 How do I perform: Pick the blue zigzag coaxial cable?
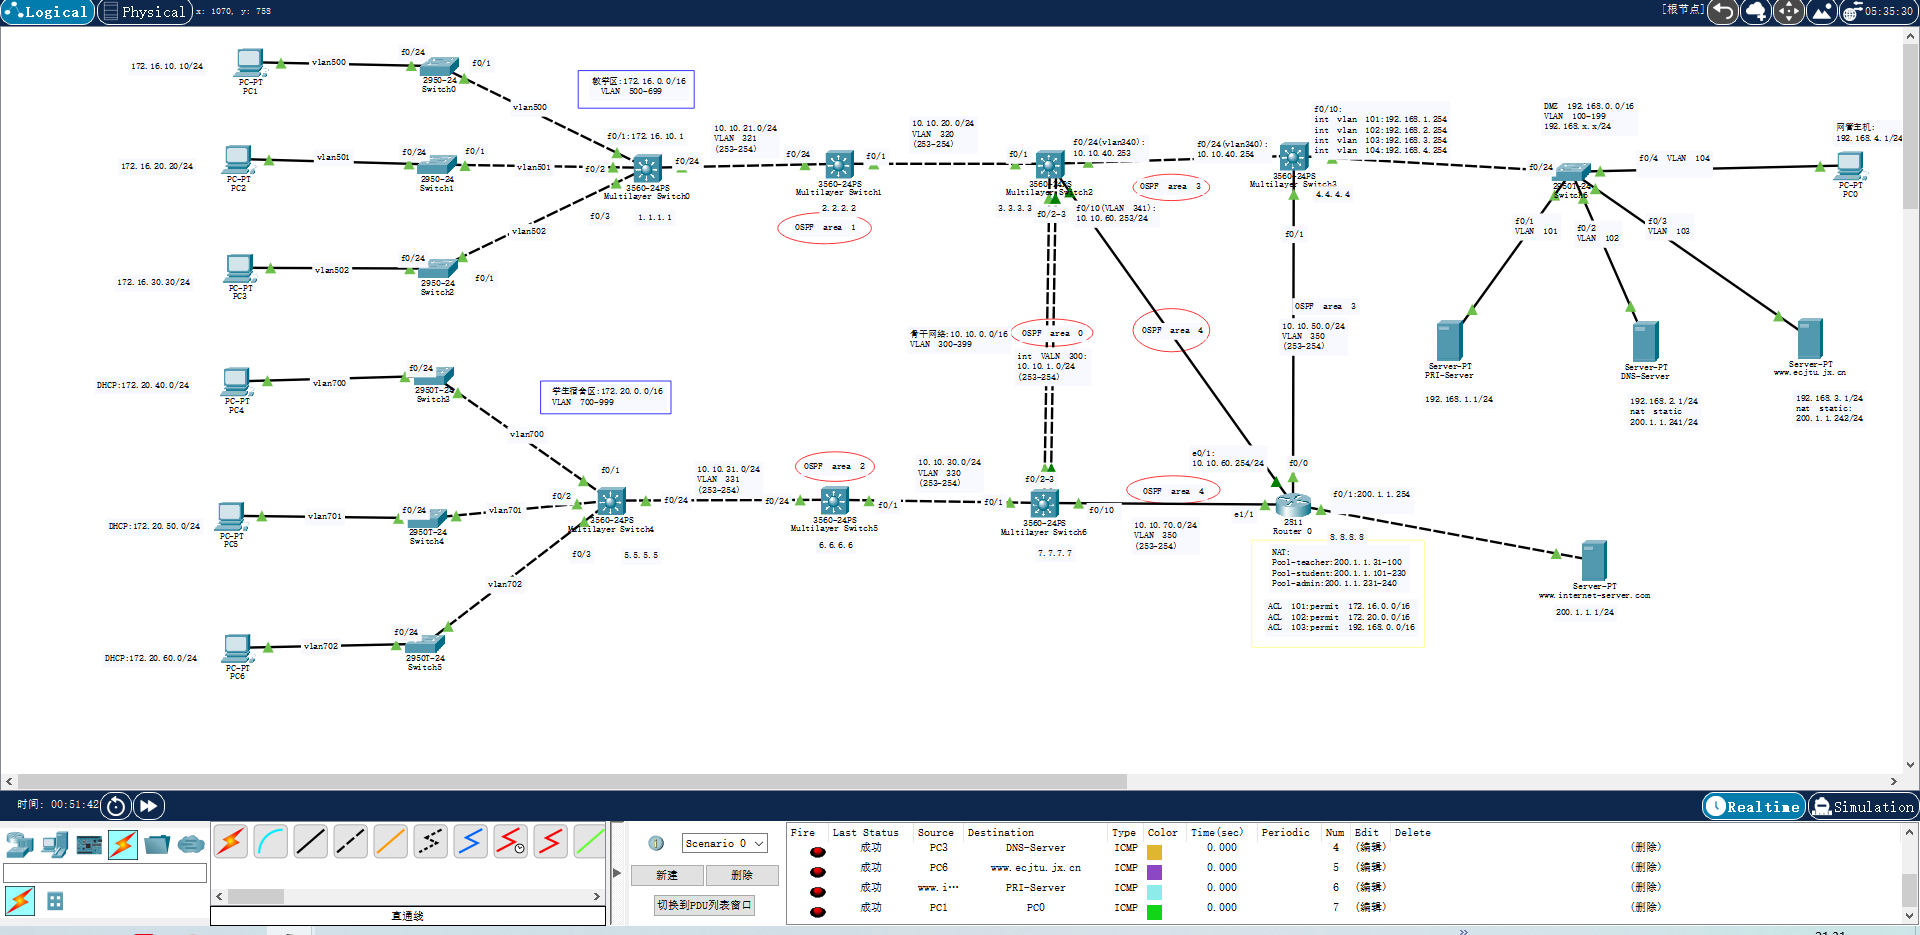point(471,842)
